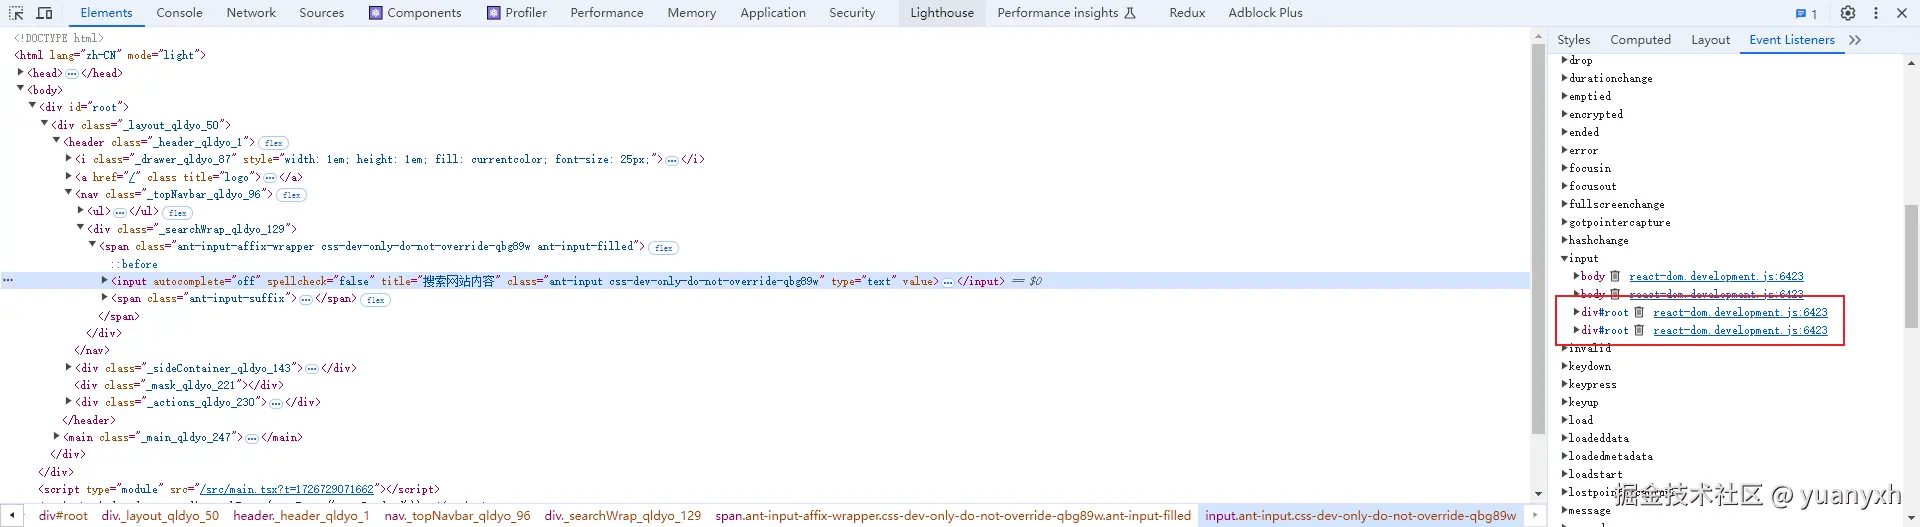Toggle flex badge on ant-input-affix-wrapper span
Image resolution: width=1920 pixels, height=527 pixels.
click(664, 248)
